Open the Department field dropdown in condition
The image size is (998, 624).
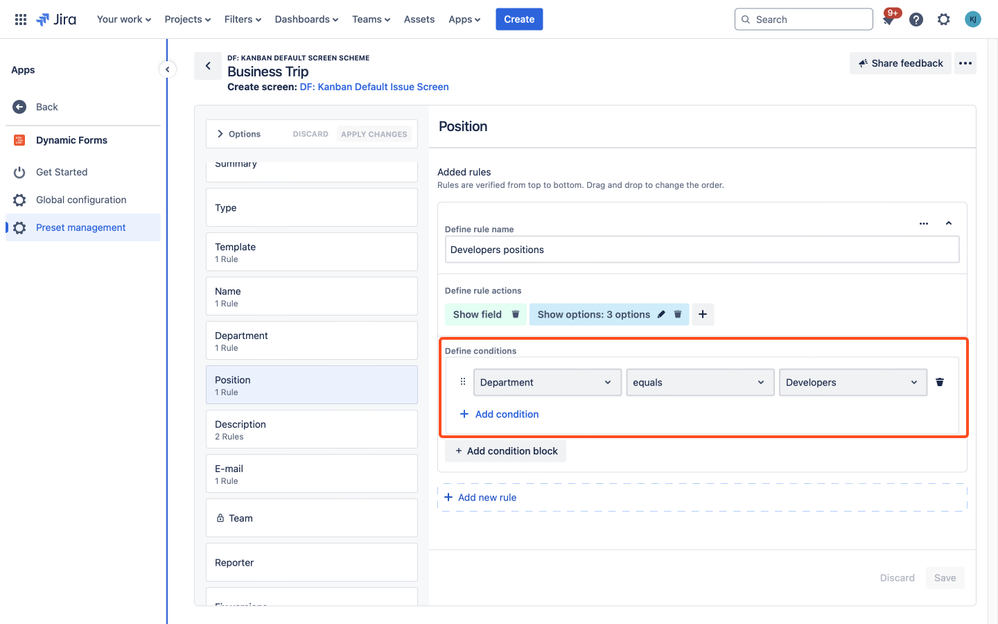547,382
